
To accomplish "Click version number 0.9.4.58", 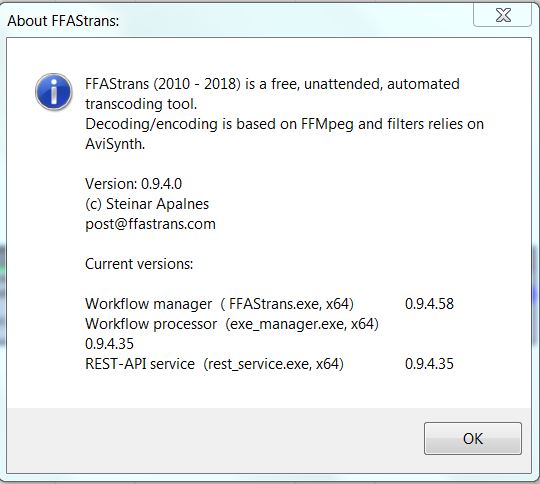I will pos(429,304).
